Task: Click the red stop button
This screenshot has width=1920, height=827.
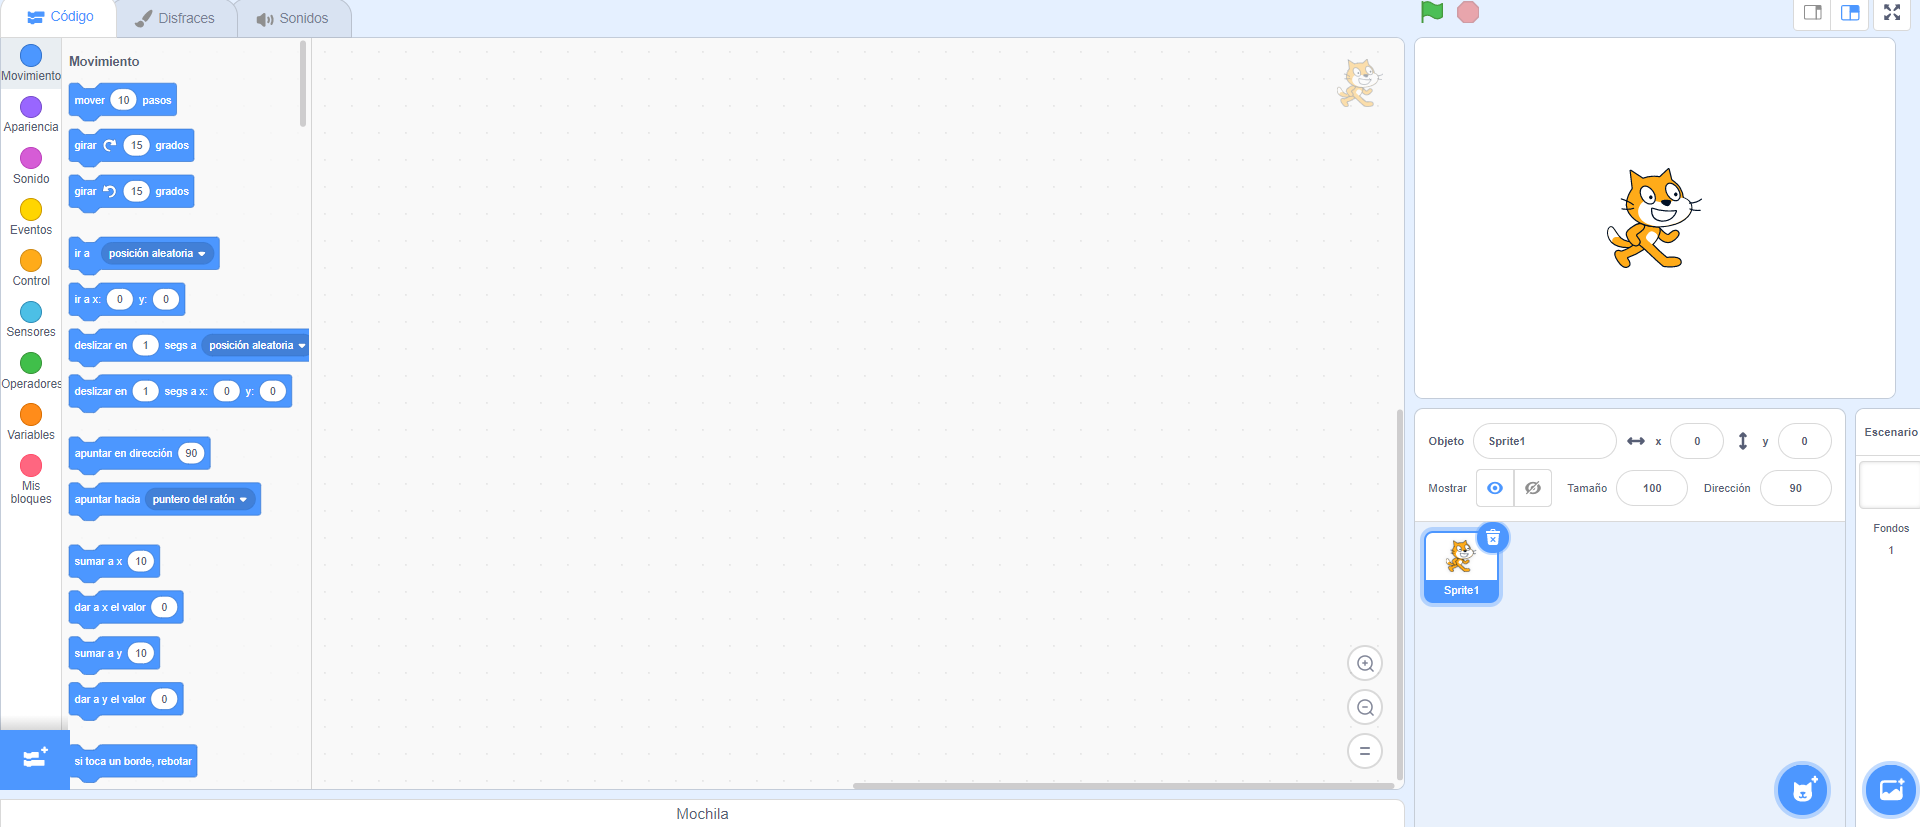Action: 1468,12
